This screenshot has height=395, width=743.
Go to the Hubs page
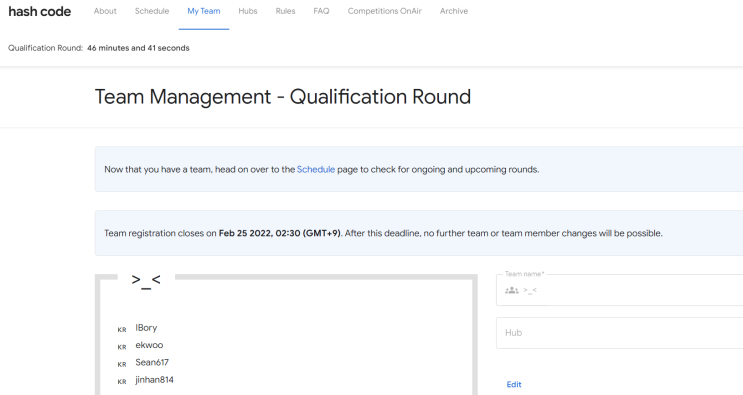coord(248,11)
